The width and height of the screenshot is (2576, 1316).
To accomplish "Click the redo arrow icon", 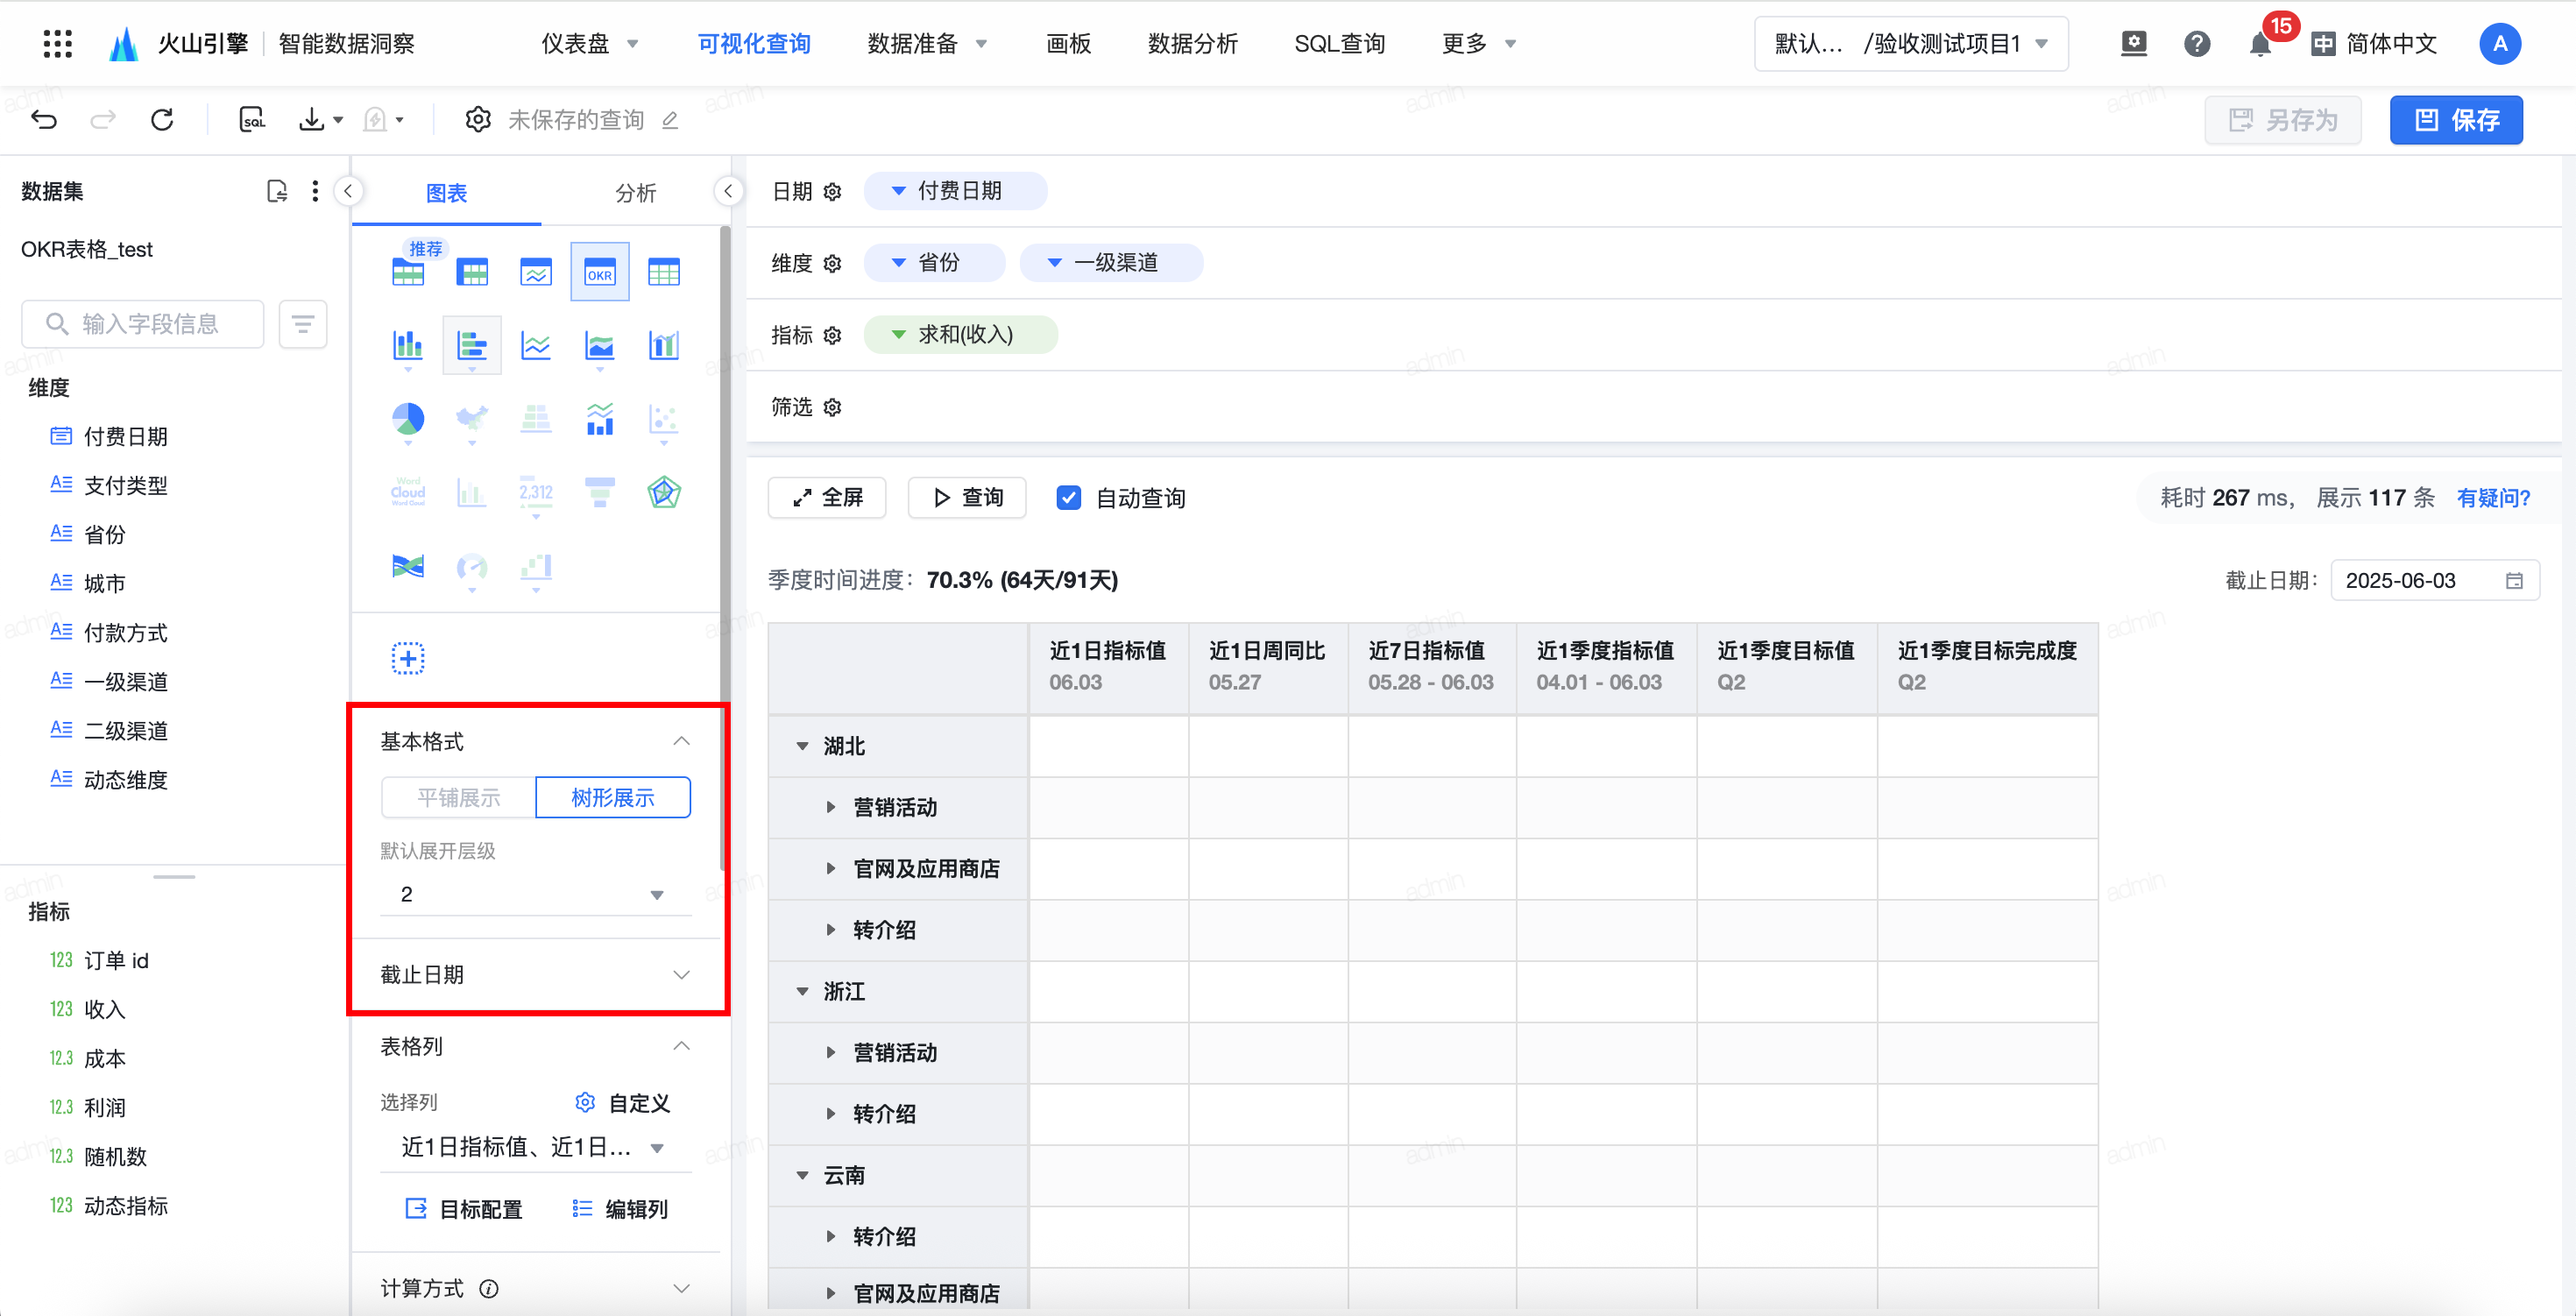I will (103, 120).
